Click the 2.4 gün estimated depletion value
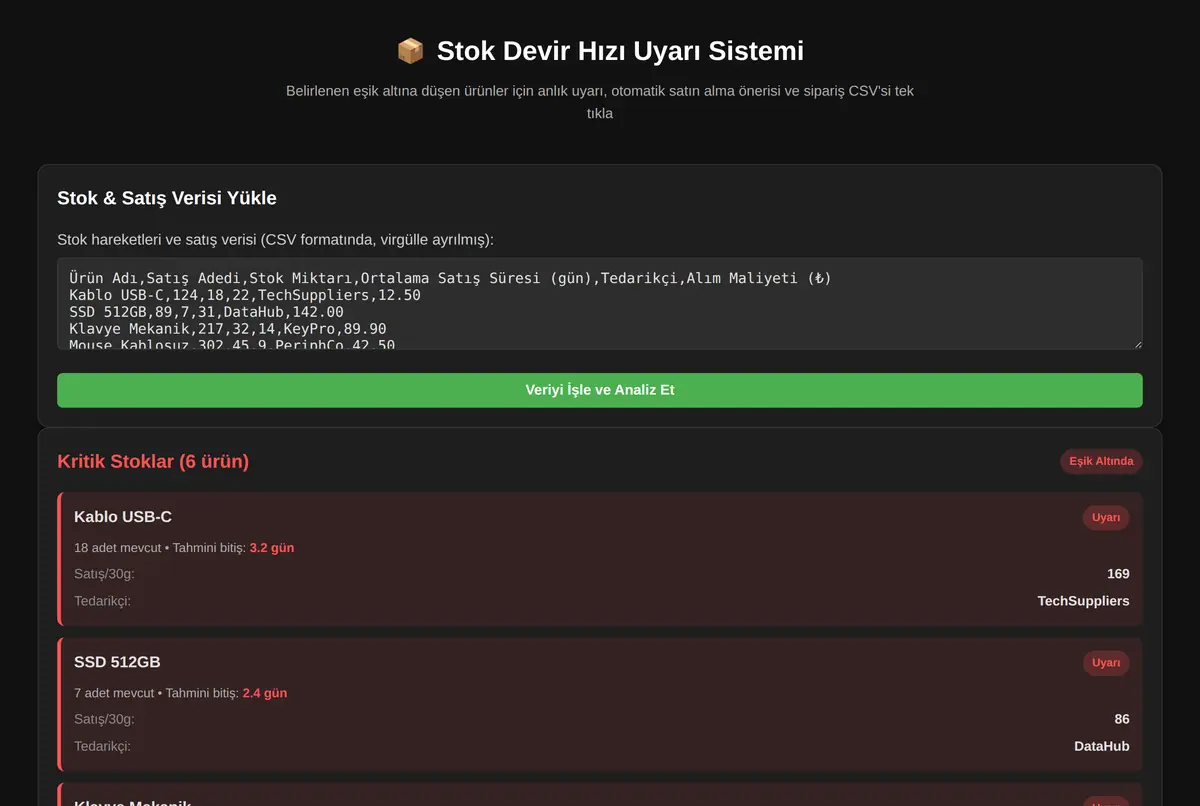 (x=265, y=693)
